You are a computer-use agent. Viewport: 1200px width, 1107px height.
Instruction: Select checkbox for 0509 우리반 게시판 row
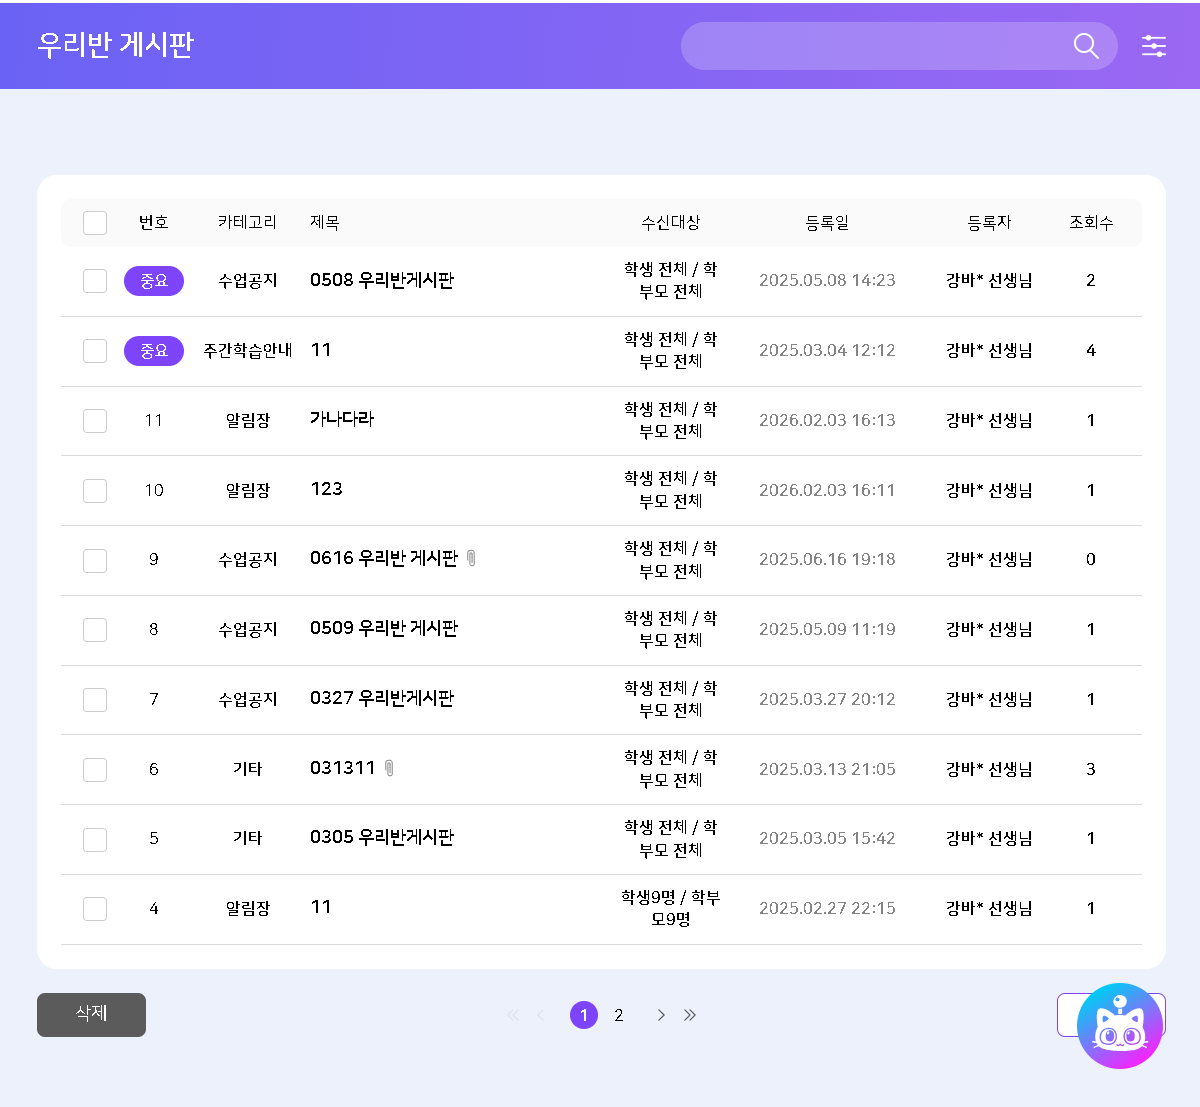pos(95,630)
